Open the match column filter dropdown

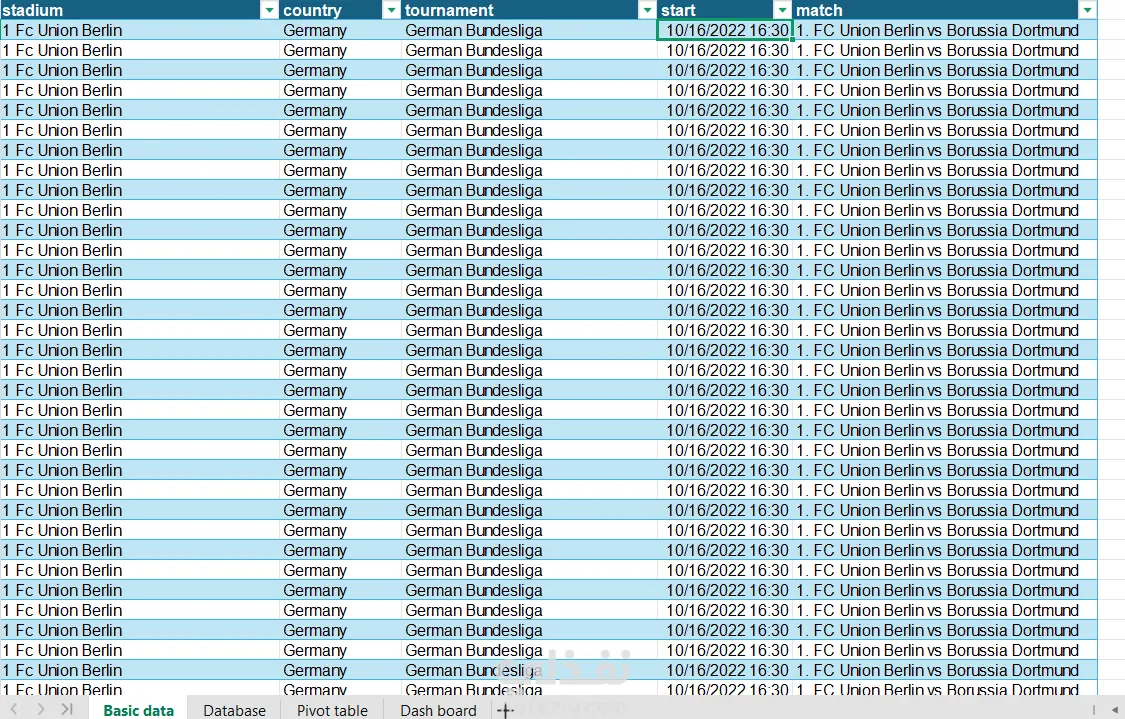pos(1088,10)
